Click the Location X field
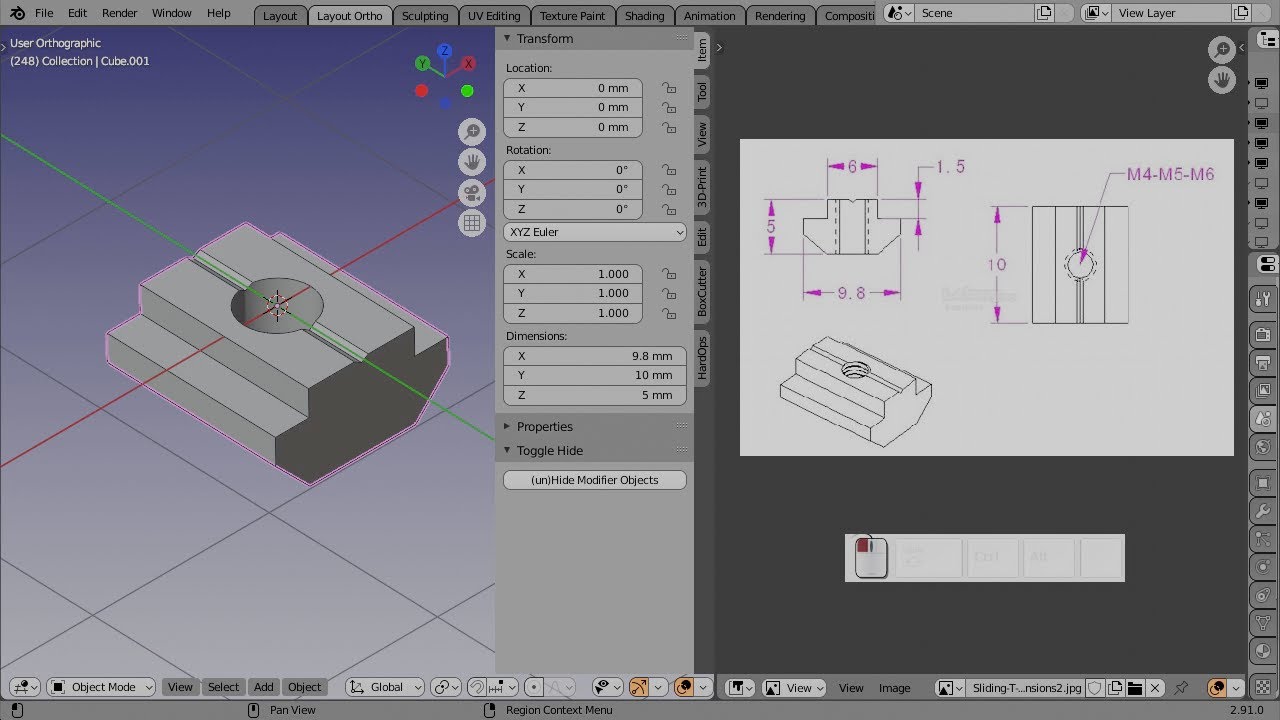The width and height of the screenshot is (1280, 720). (x=573, y=88)
